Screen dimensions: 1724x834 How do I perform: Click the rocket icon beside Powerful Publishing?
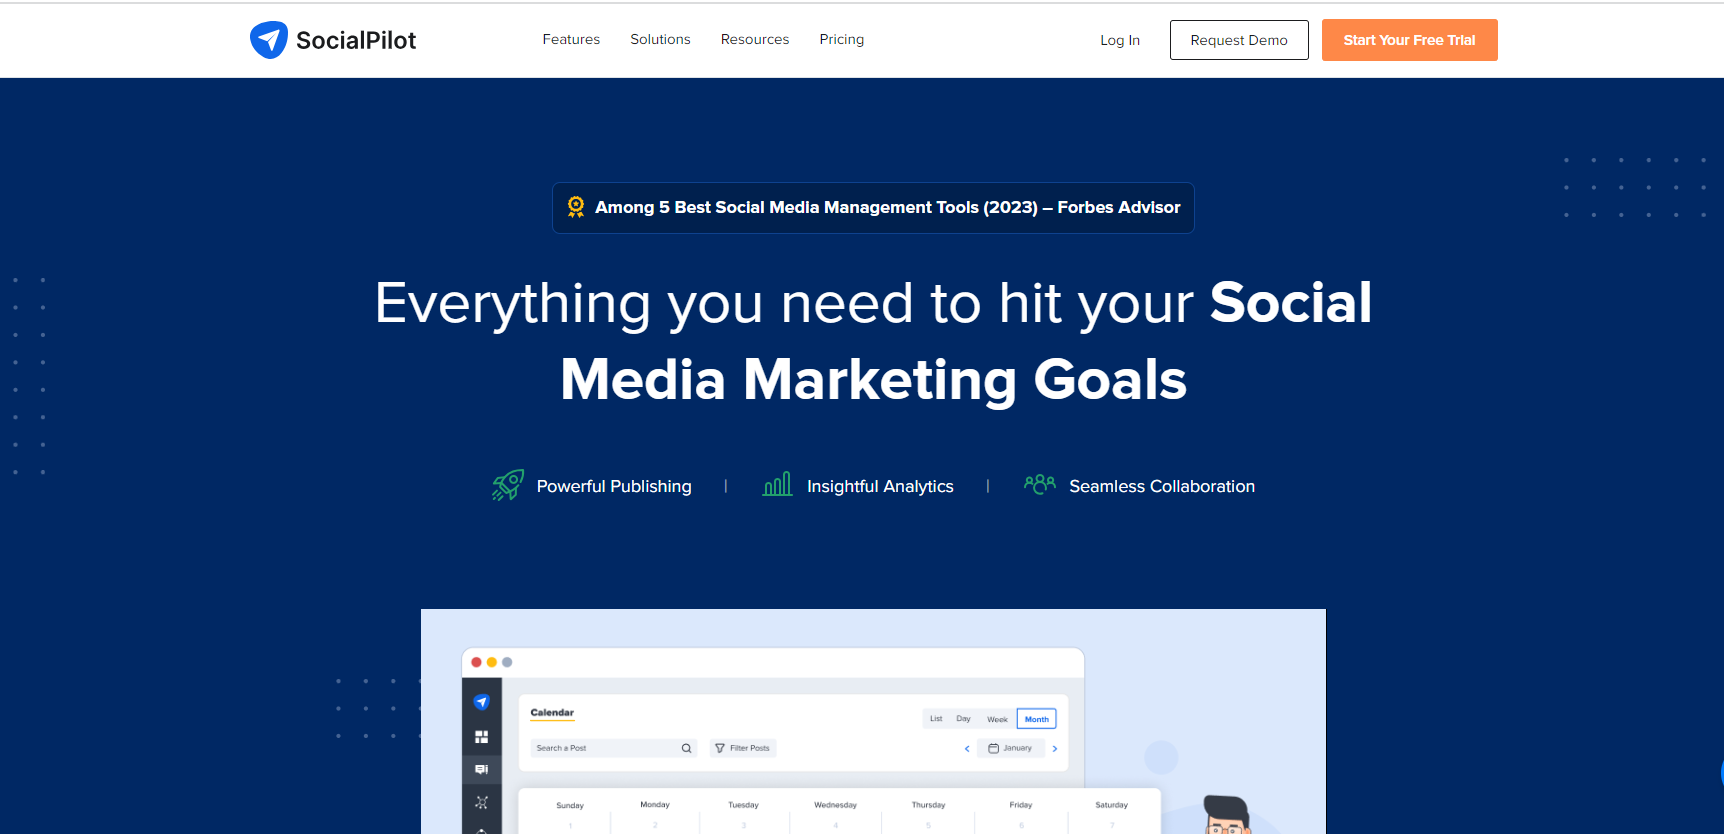[x=508, y=485]
